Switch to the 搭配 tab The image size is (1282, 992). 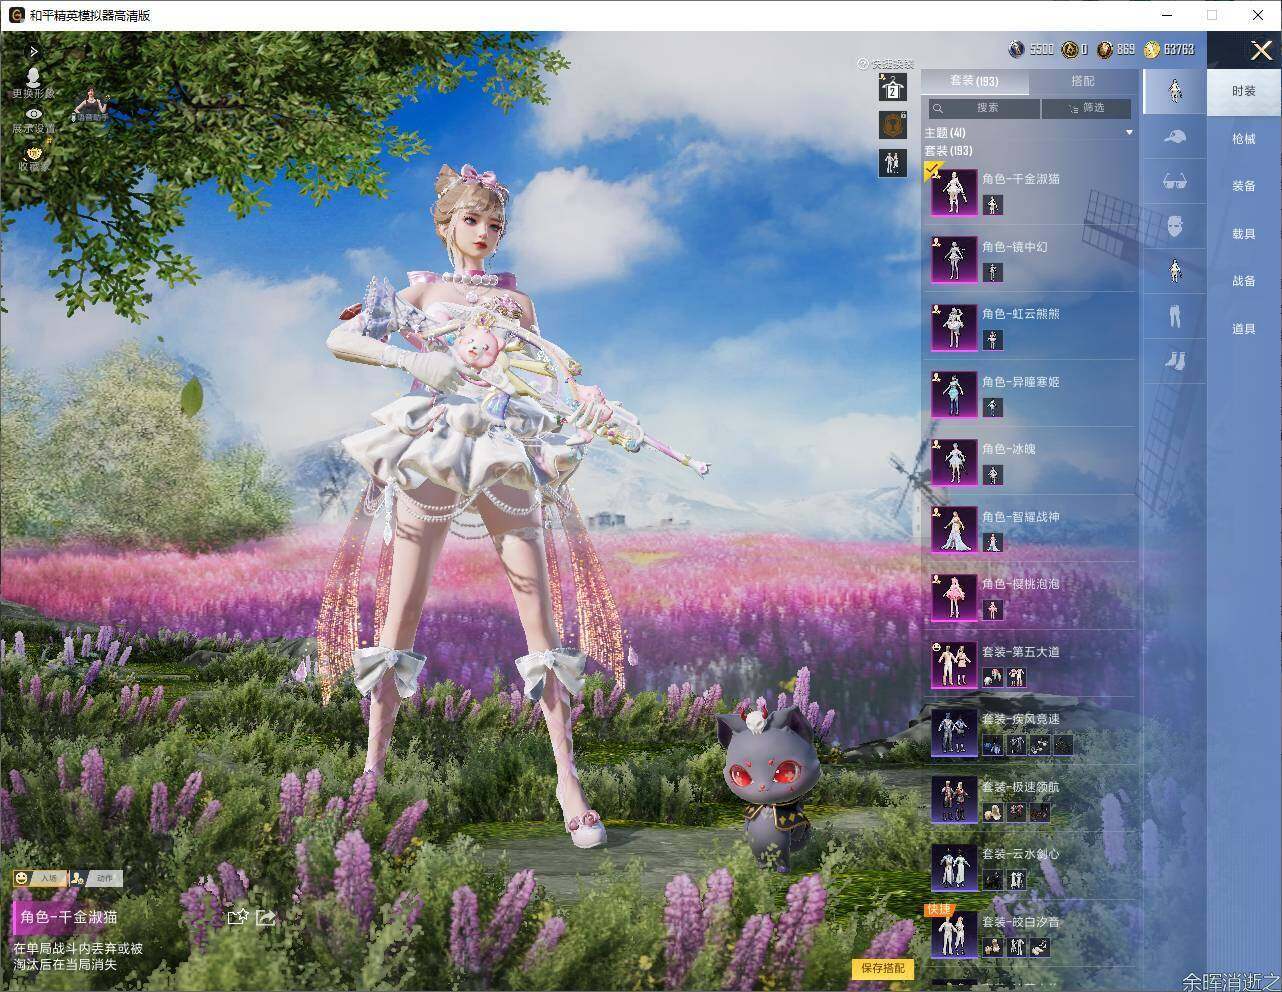(x=1083, y=81)
